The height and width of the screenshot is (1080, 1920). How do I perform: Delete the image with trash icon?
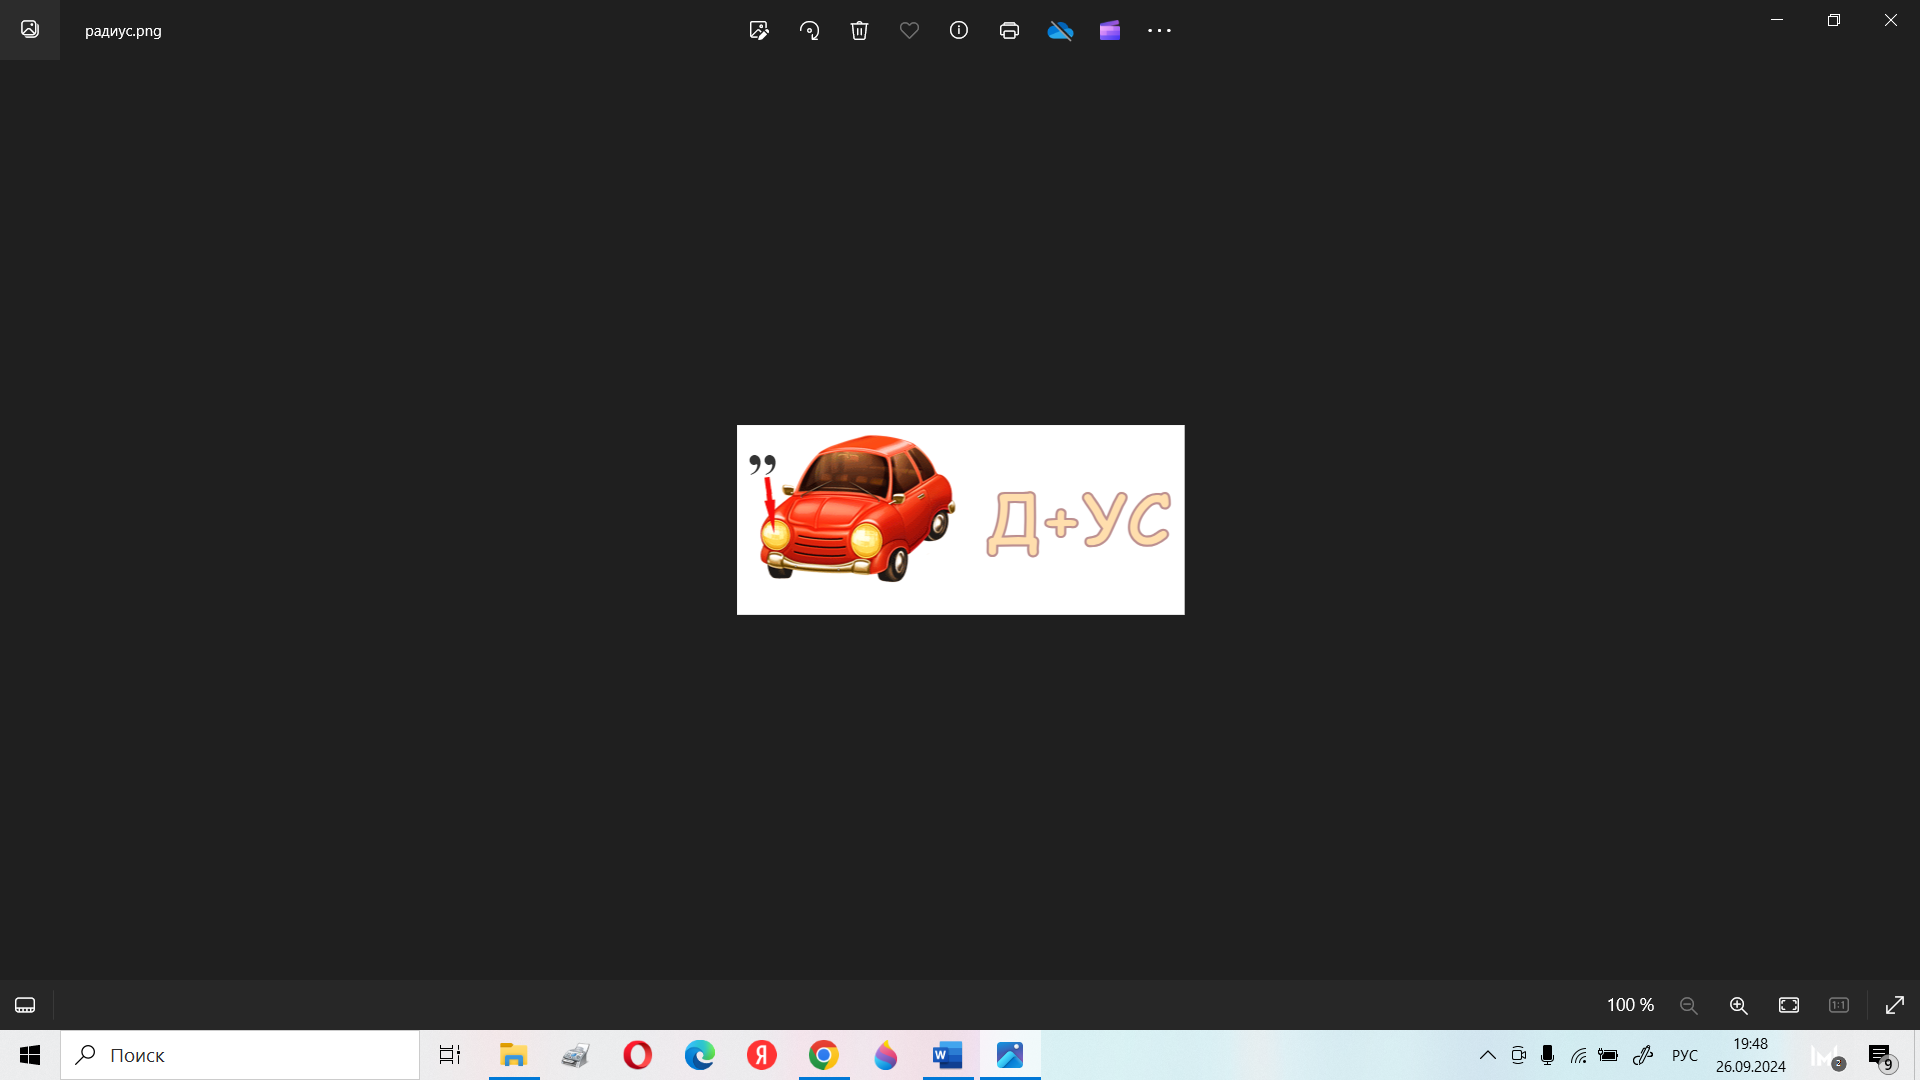click(859, 30)
